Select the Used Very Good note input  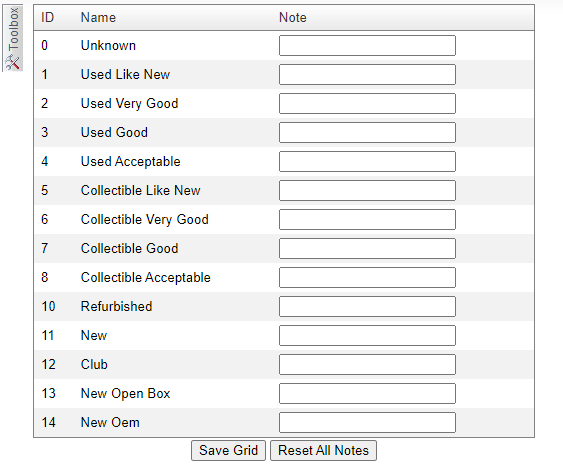tap(367, 103)
